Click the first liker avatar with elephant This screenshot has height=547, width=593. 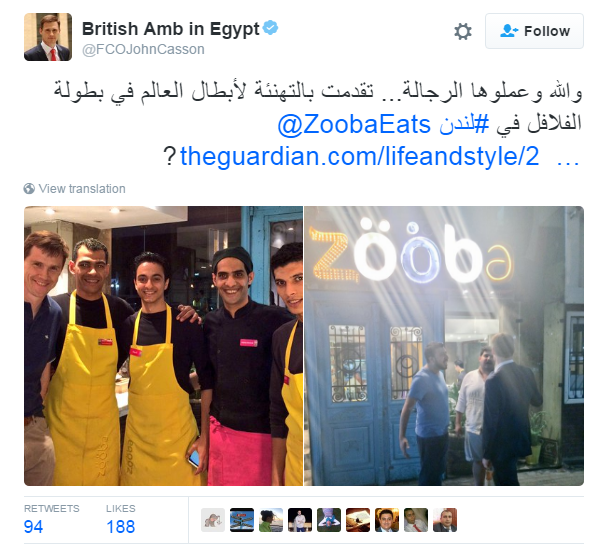click(x=213, y=520)
